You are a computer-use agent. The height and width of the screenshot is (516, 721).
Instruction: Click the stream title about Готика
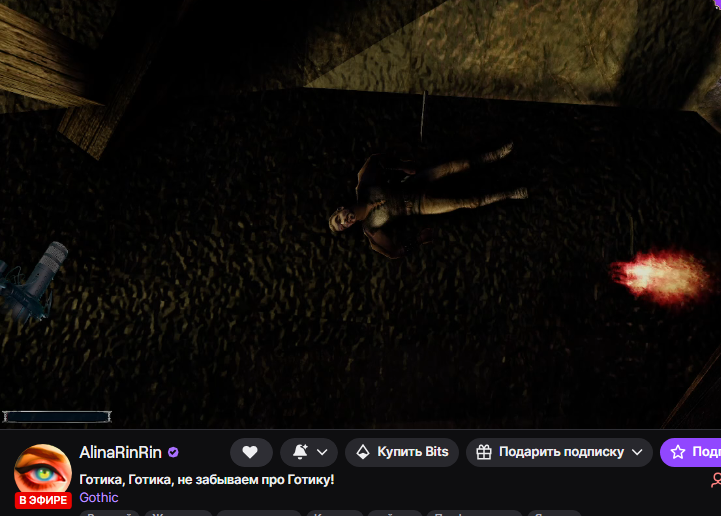point(206,480)
